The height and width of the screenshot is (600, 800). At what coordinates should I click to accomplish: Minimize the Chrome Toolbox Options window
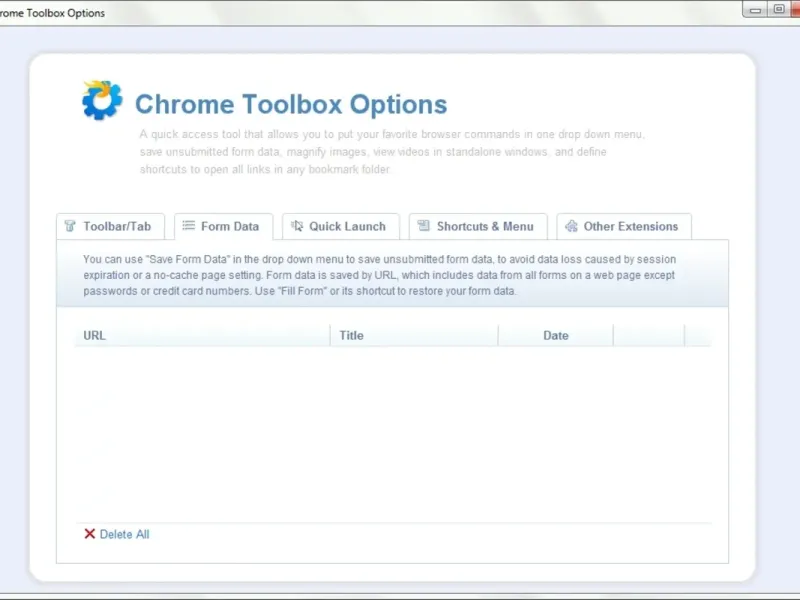pyautogui.click(x=756, y=10)
